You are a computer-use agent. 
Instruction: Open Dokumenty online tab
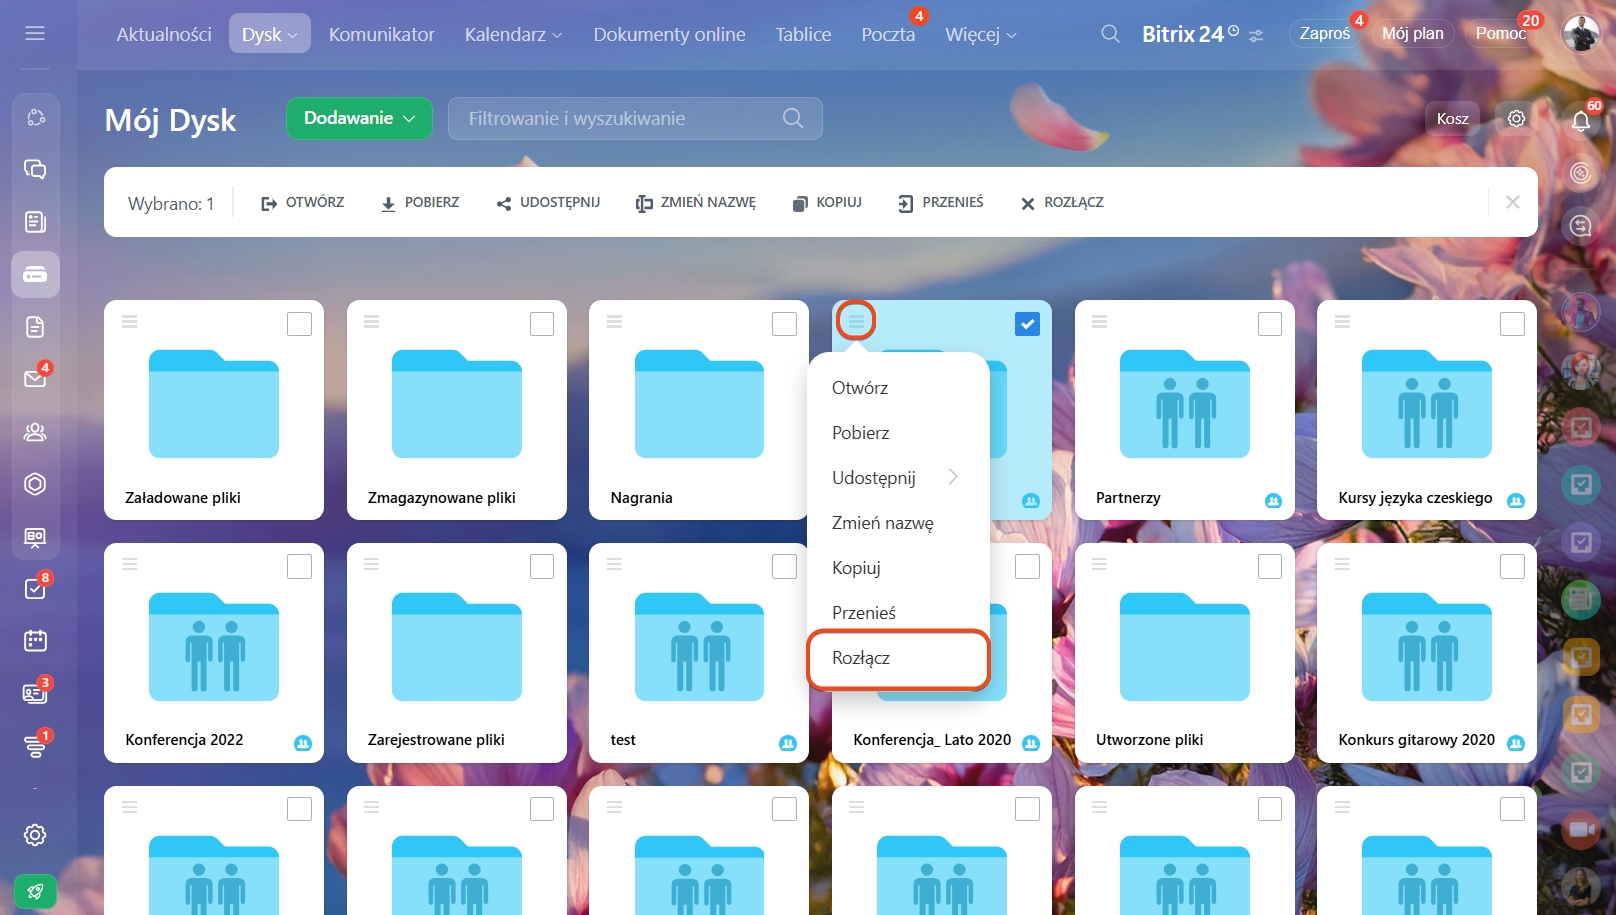[669, 34]
